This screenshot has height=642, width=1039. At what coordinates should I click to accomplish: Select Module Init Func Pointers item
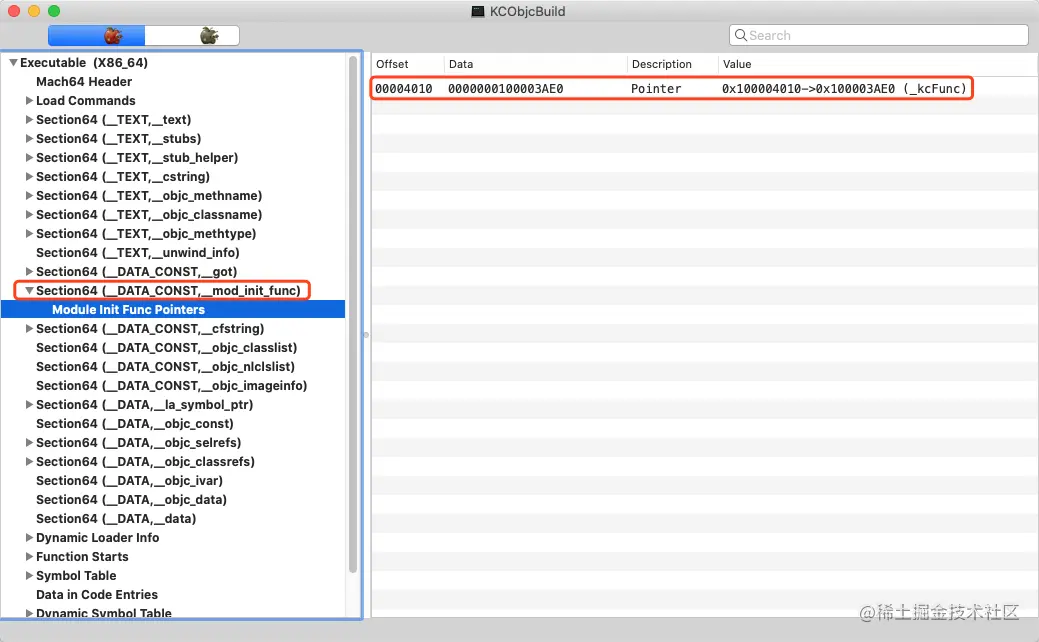click(x=173, y=309)
